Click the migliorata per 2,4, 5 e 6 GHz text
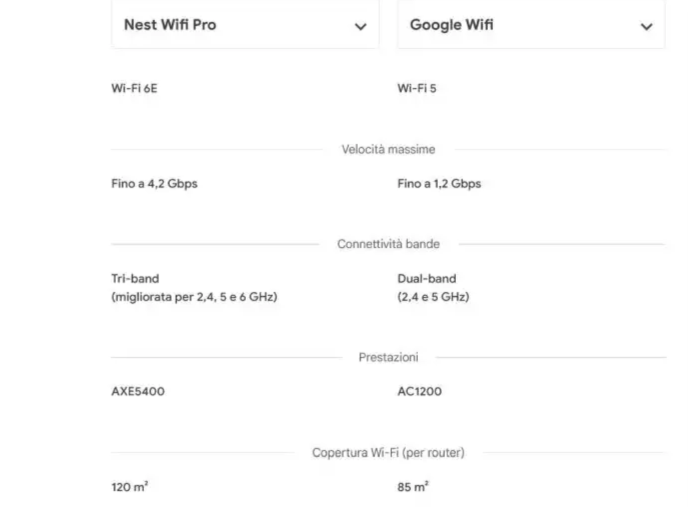 pyautogui.click(x=194, y=297)
